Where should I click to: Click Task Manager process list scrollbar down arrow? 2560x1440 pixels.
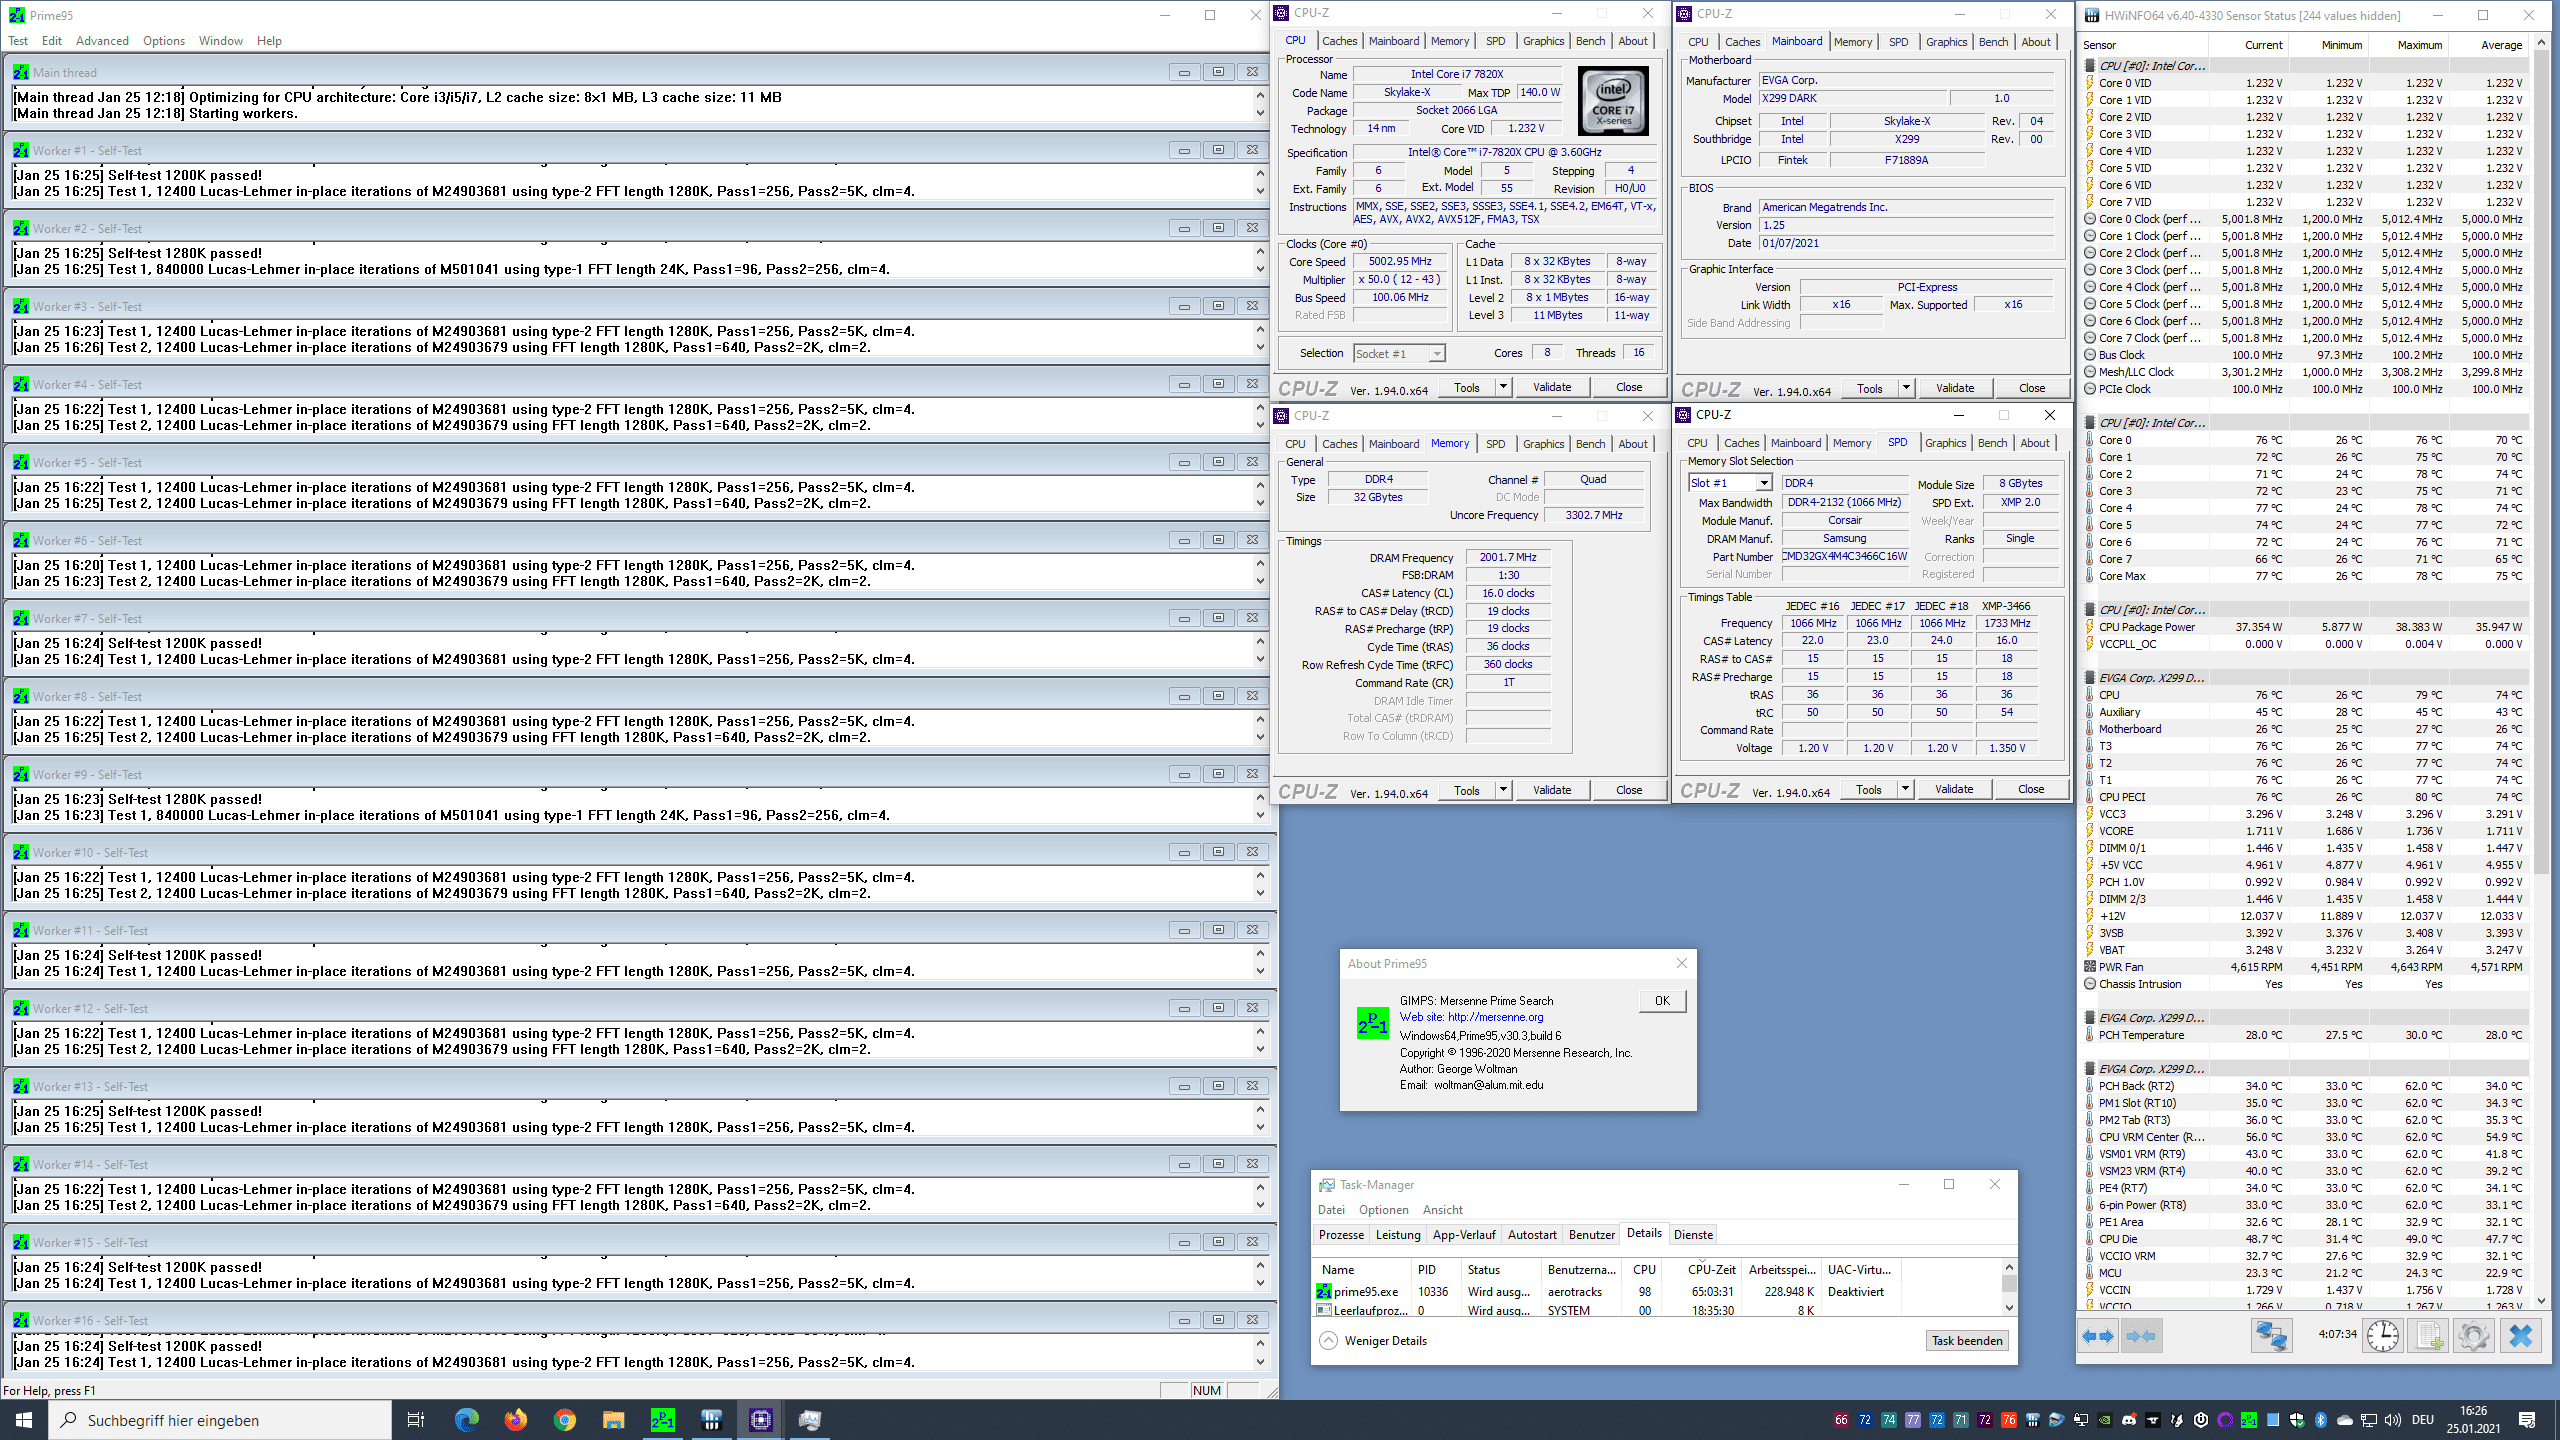(x=2009, y=1307)
